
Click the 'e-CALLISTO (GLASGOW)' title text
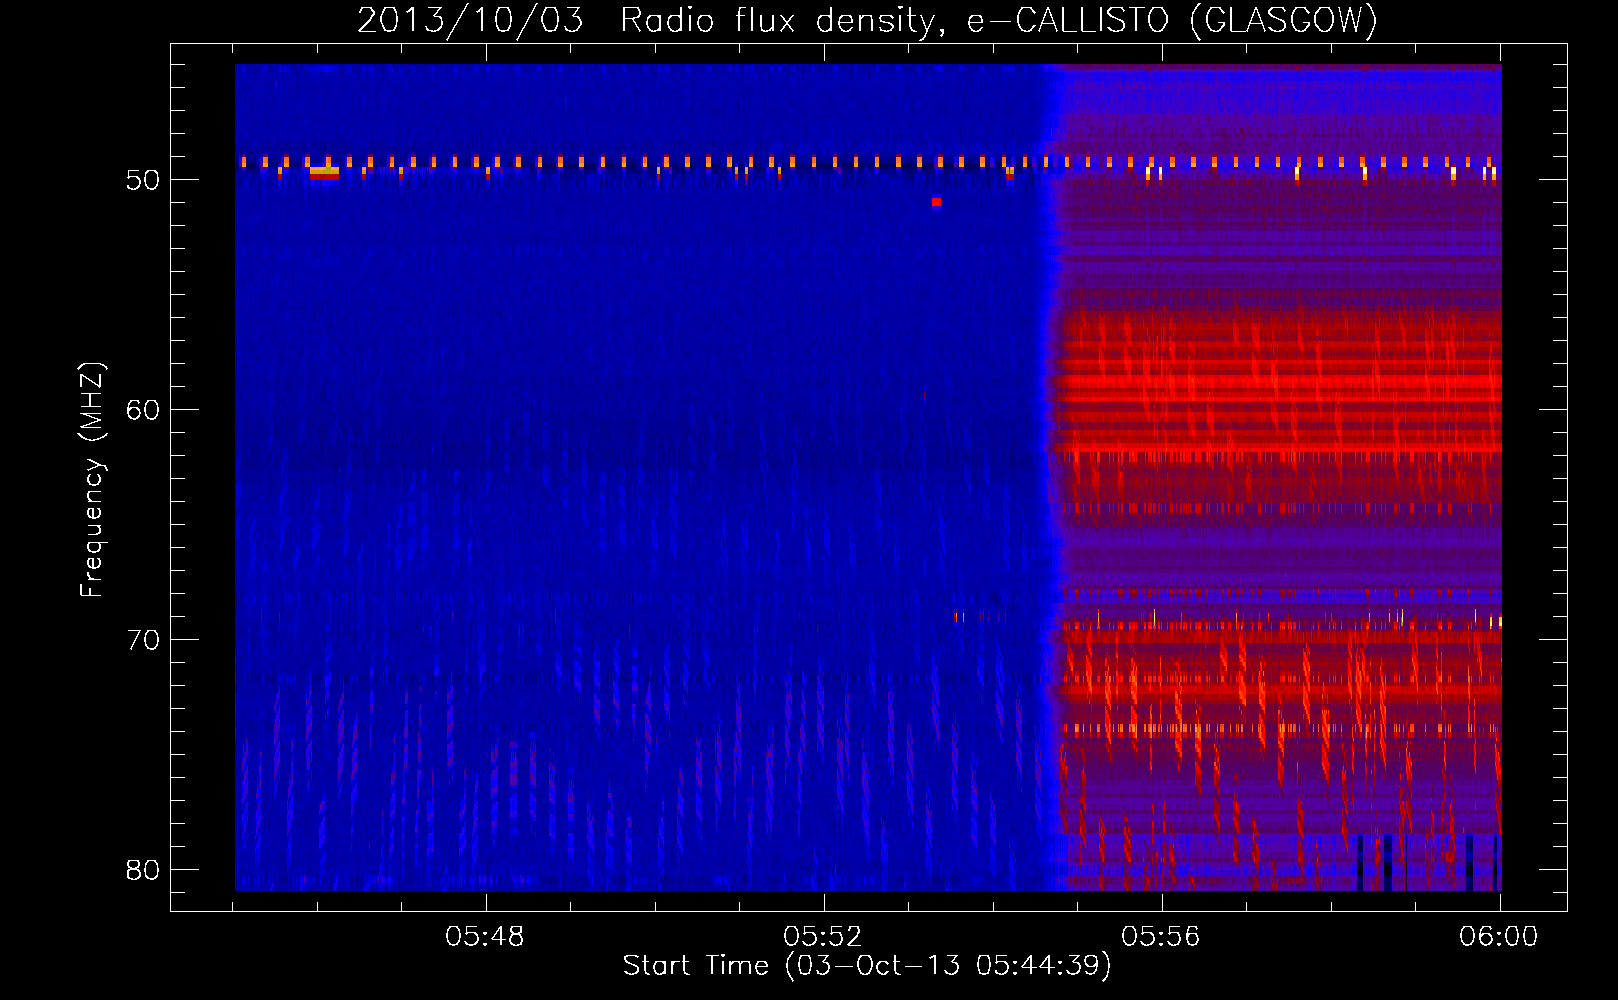(x=1173, y=21)
